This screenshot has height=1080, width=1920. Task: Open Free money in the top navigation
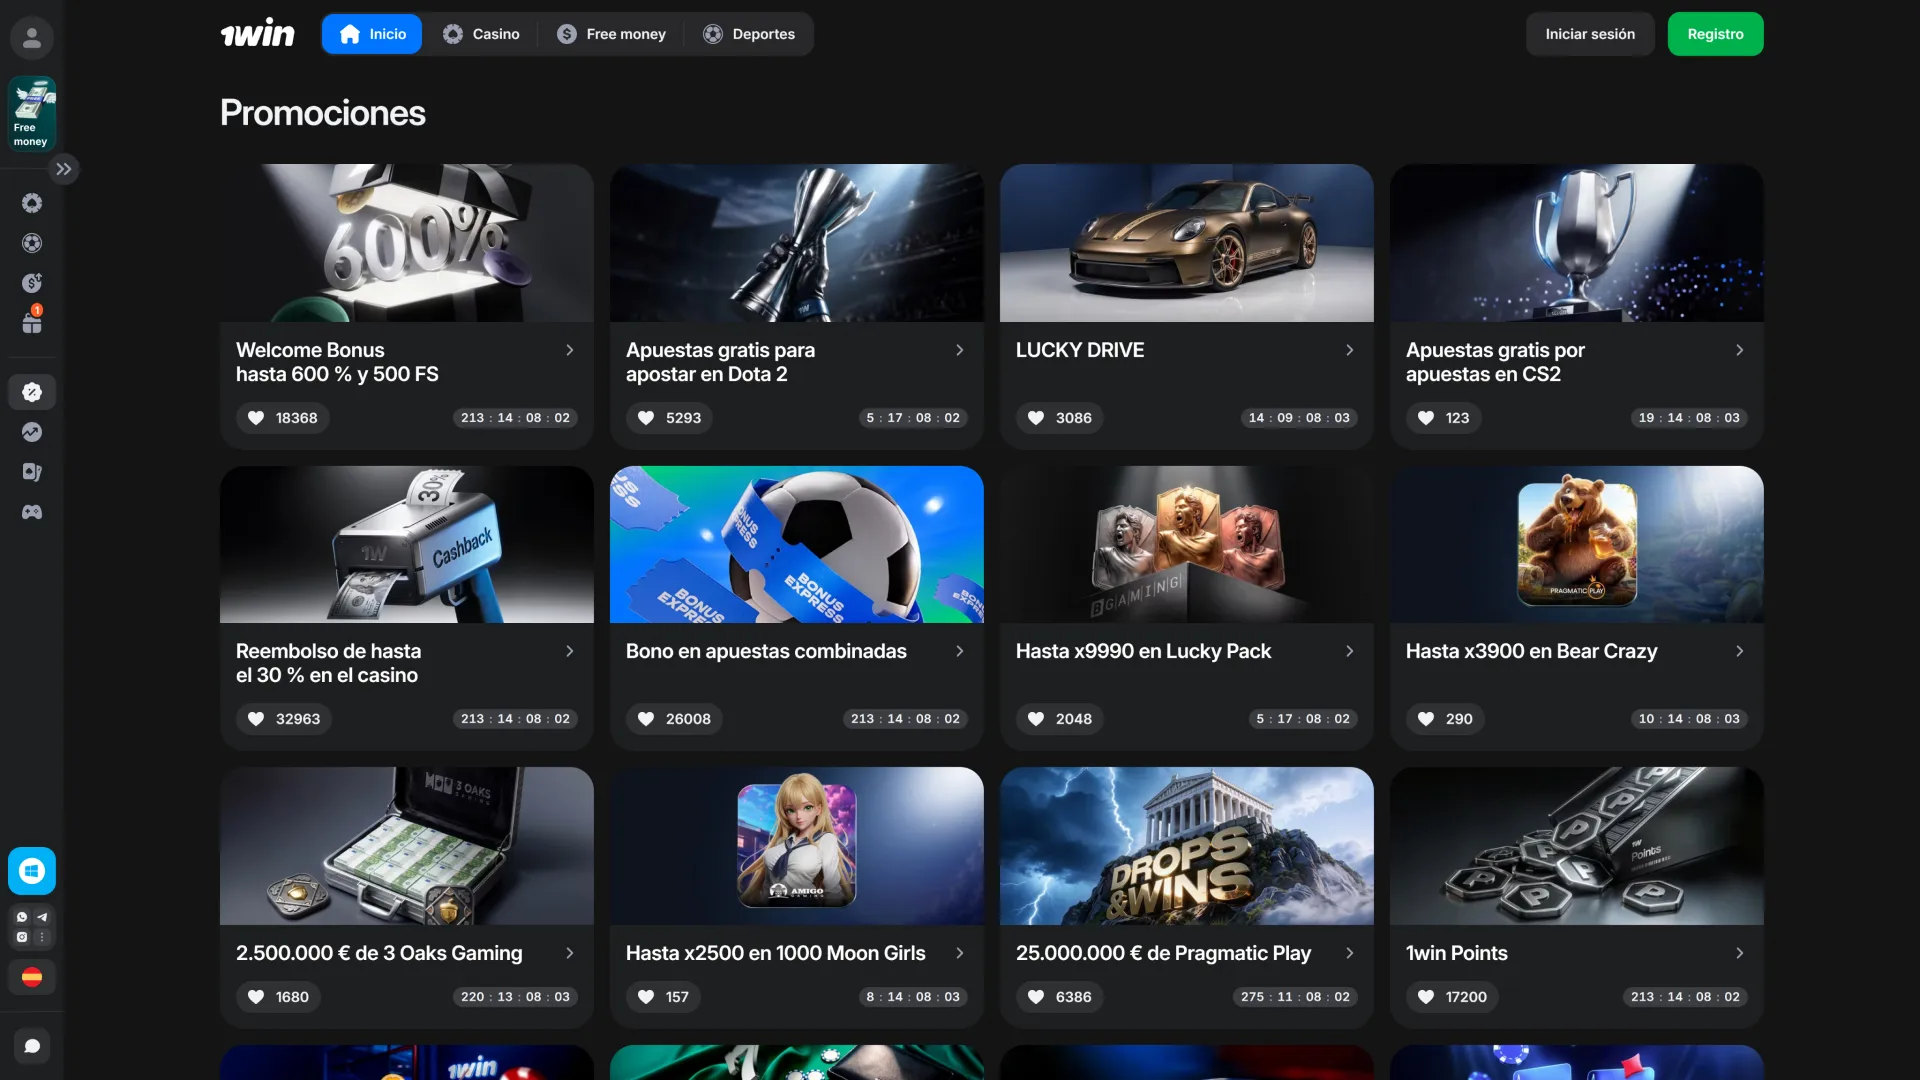tap(612, 34)
